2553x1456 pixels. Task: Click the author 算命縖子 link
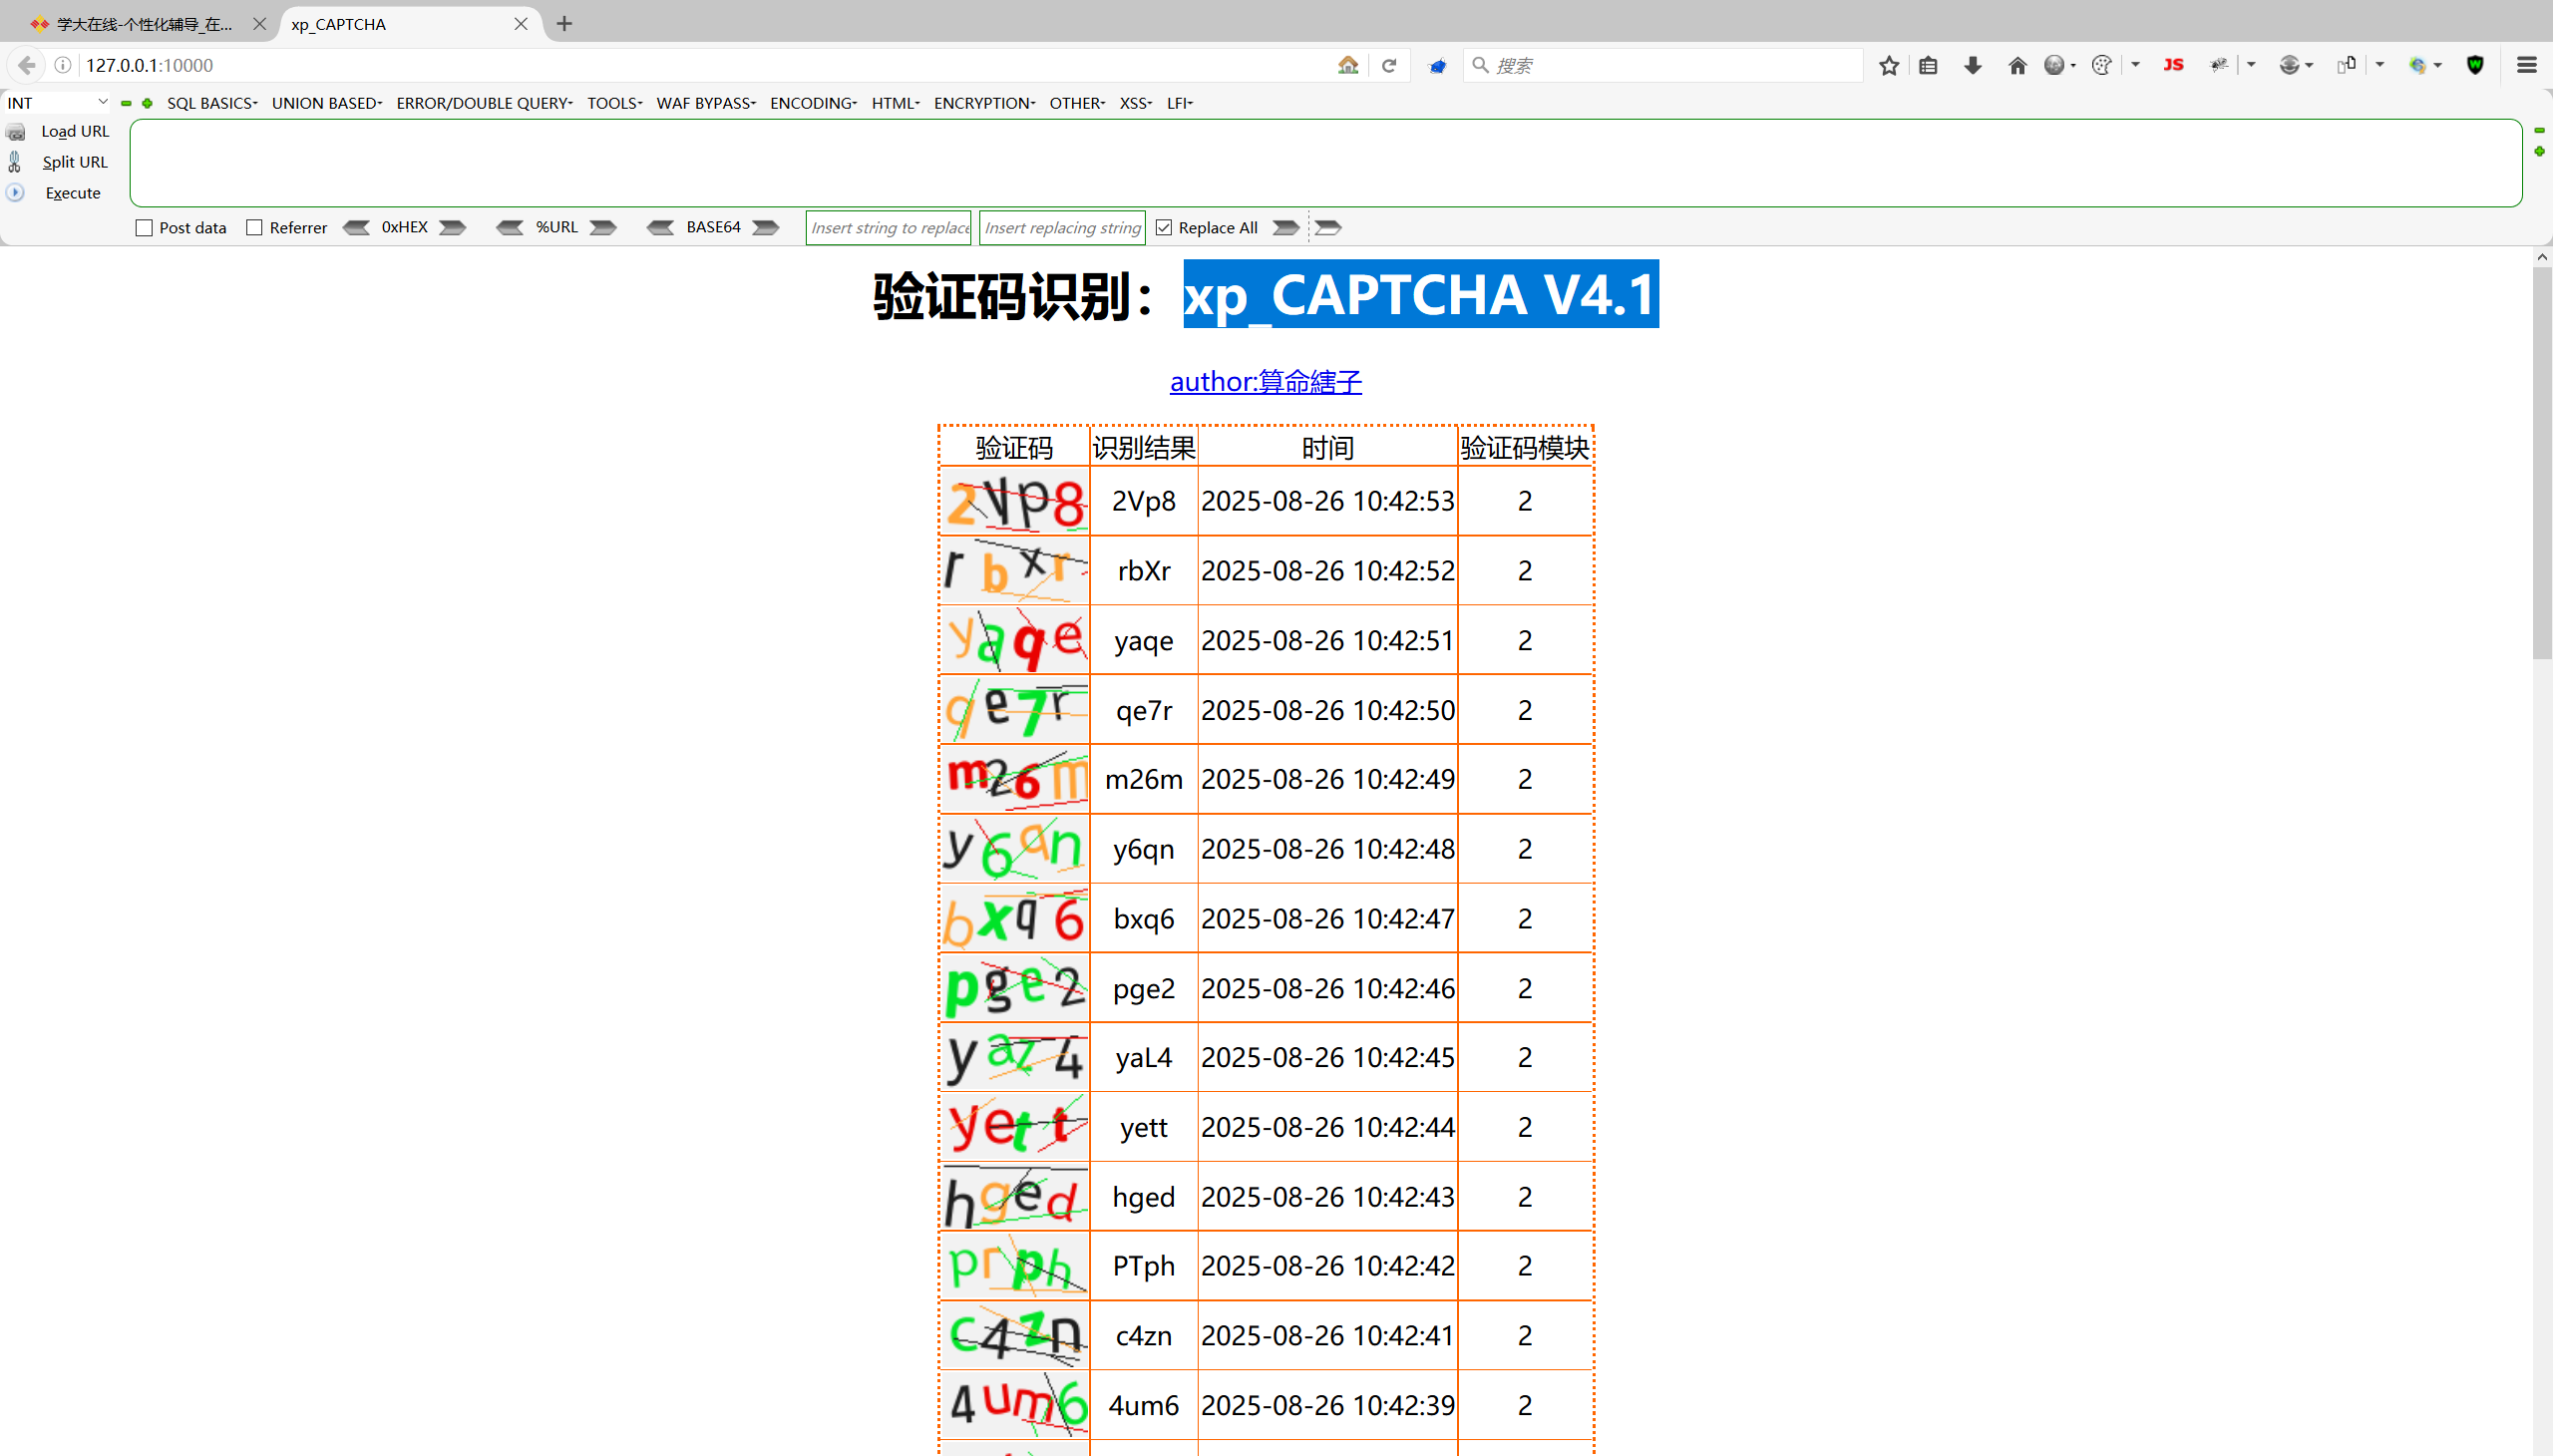(x=1265, y=382)
